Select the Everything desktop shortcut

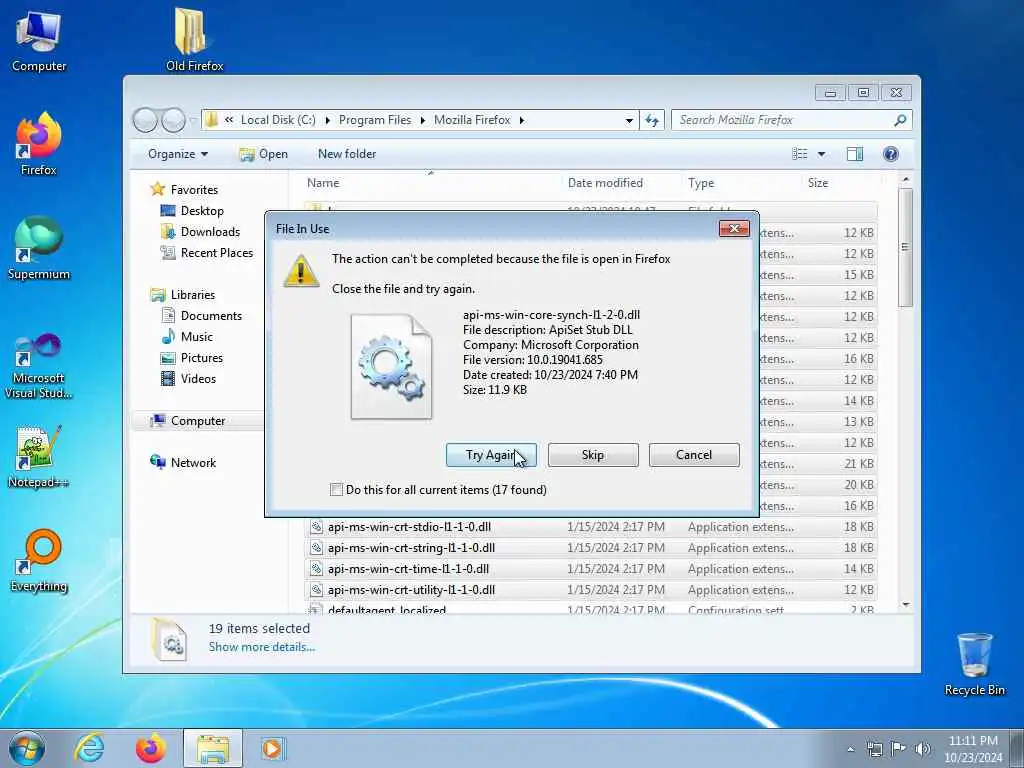click(x=39, y=562)
